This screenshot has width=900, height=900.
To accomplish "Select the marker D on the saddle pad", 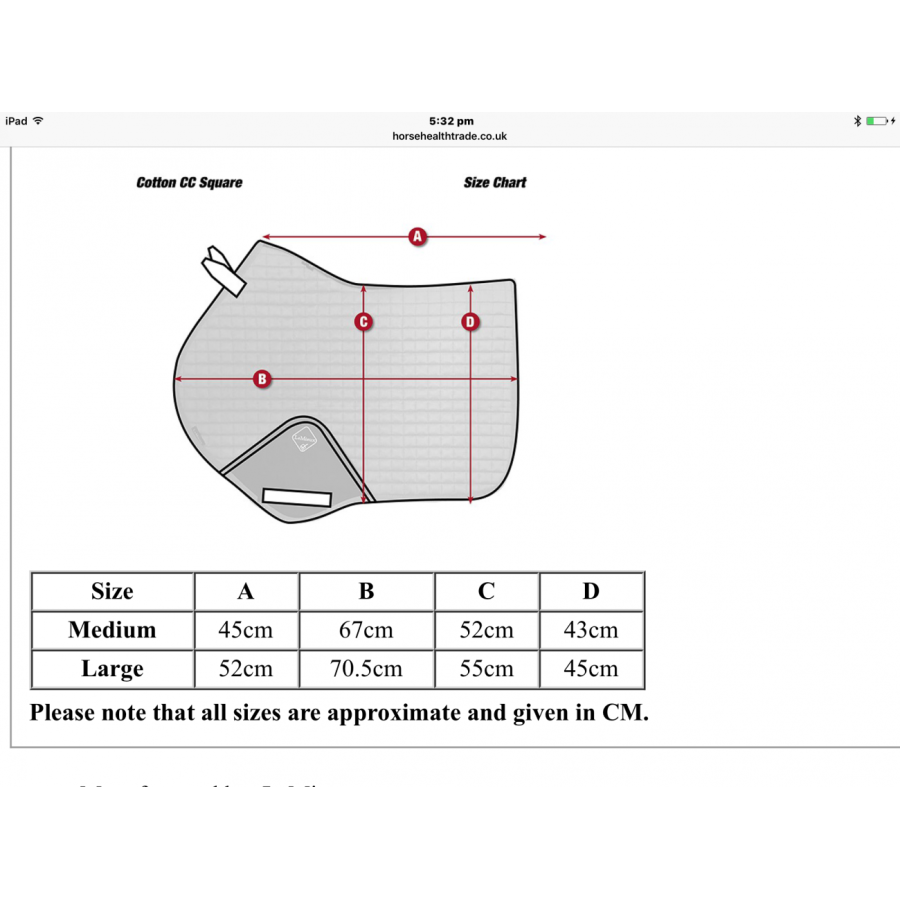I will click(469, 322).
